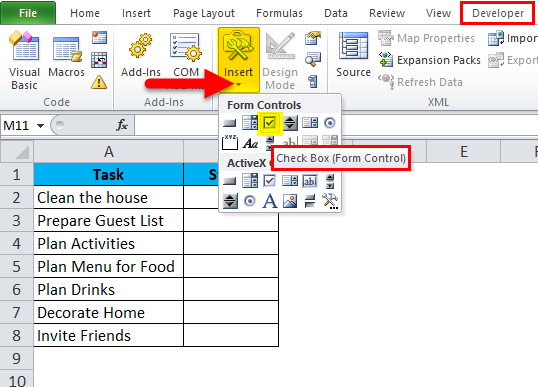
Task: Toggle Use Relative References icon
Action: 99,60
